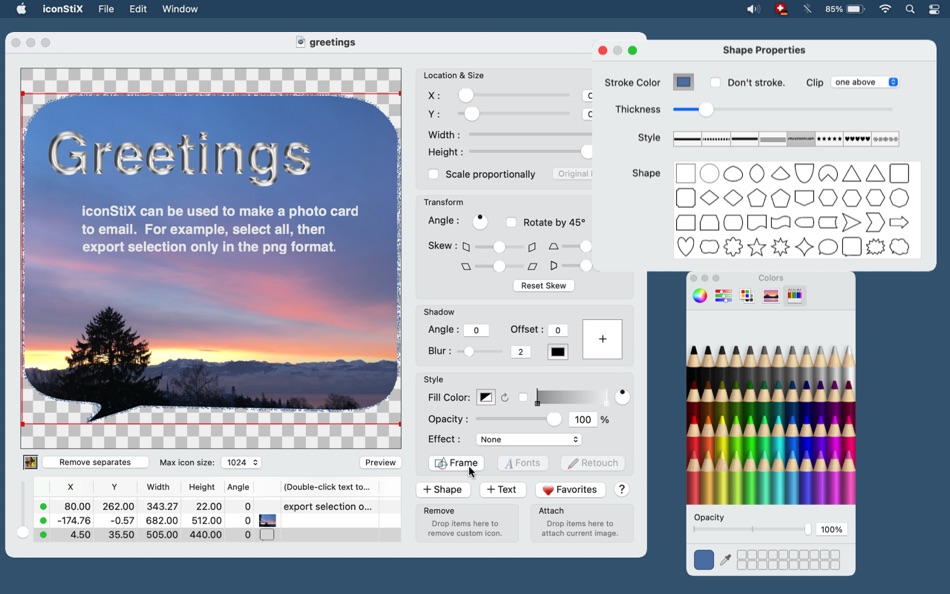This screenshot has height=594, width=950.
Task: Click the Thickness slider knob
Action: click(706, 110)
